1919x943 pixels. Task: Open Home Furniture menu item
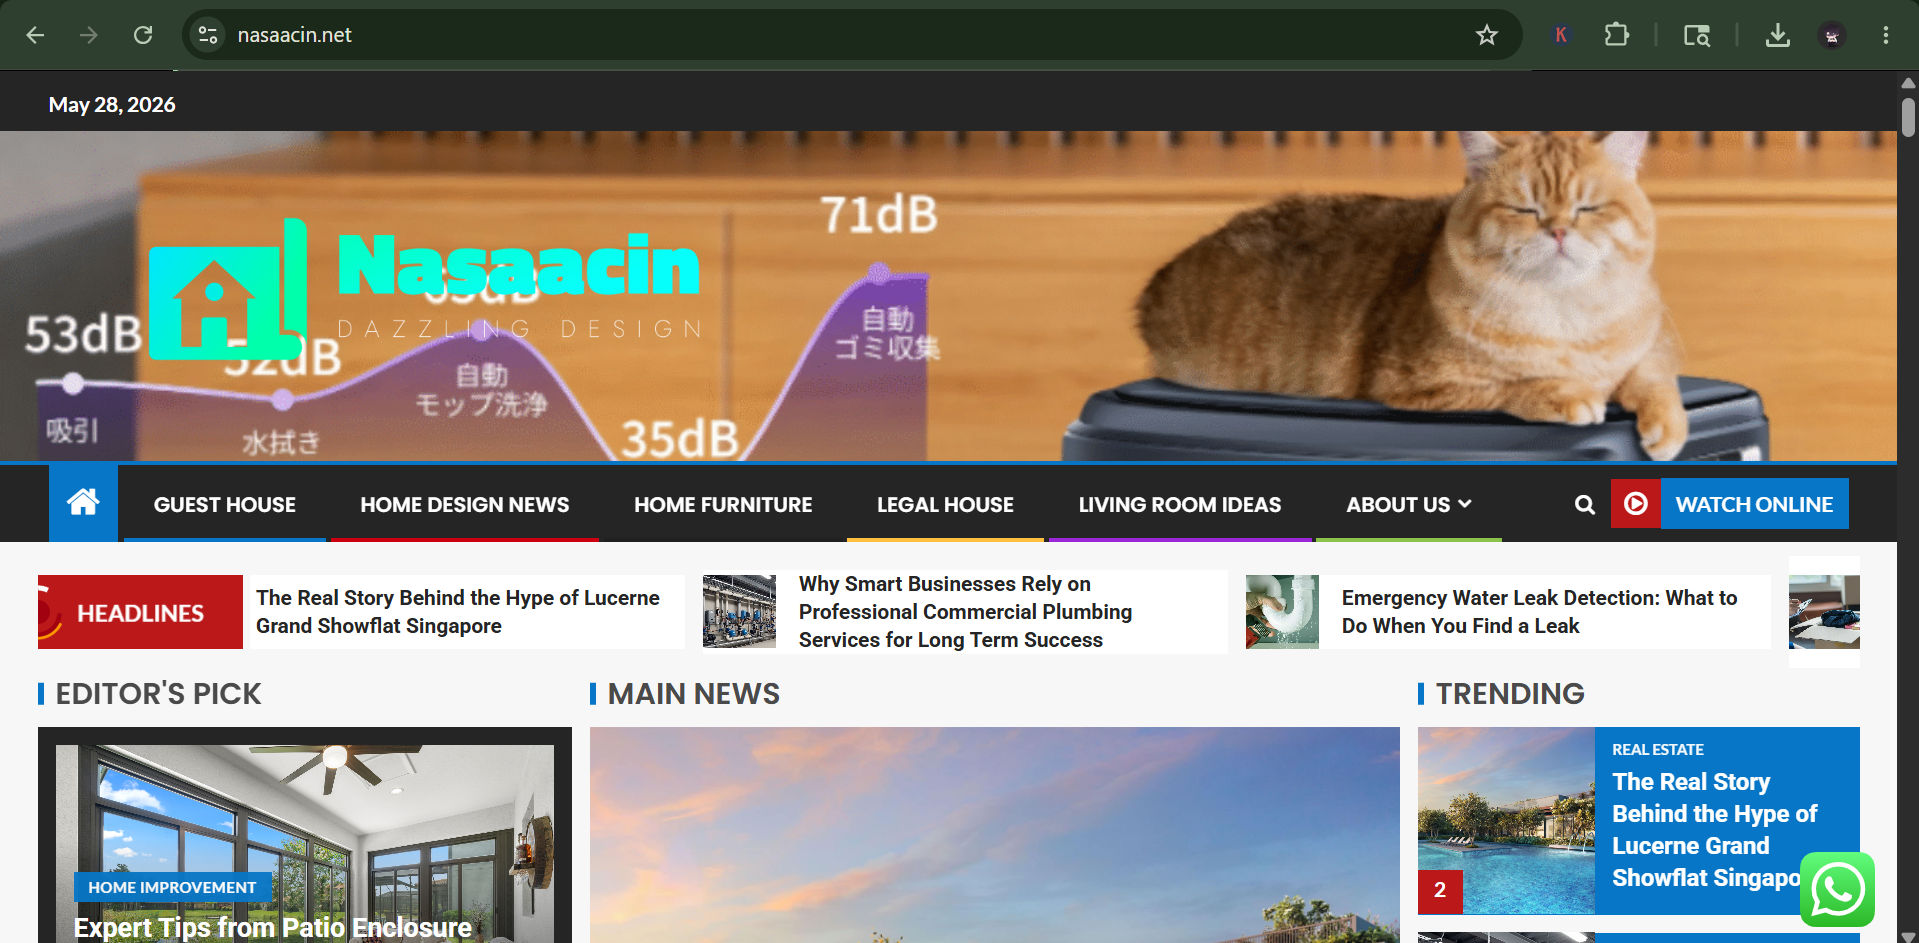coord(723,505)
